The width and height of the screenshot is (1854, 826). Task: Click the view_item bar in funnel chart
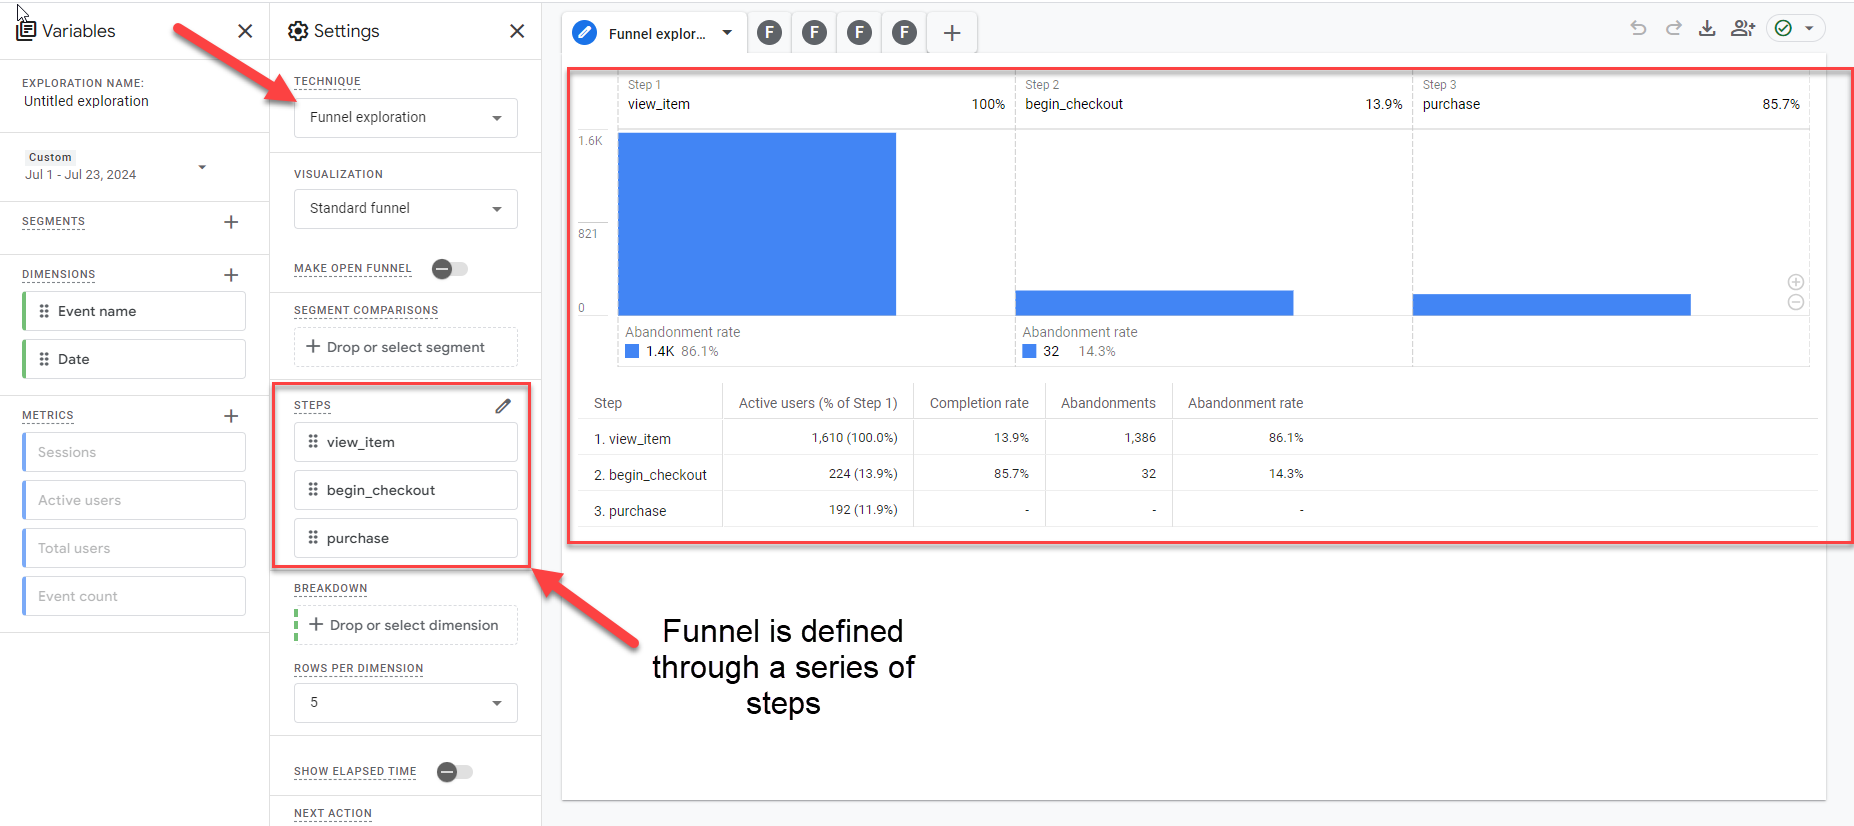coord(757,224)
